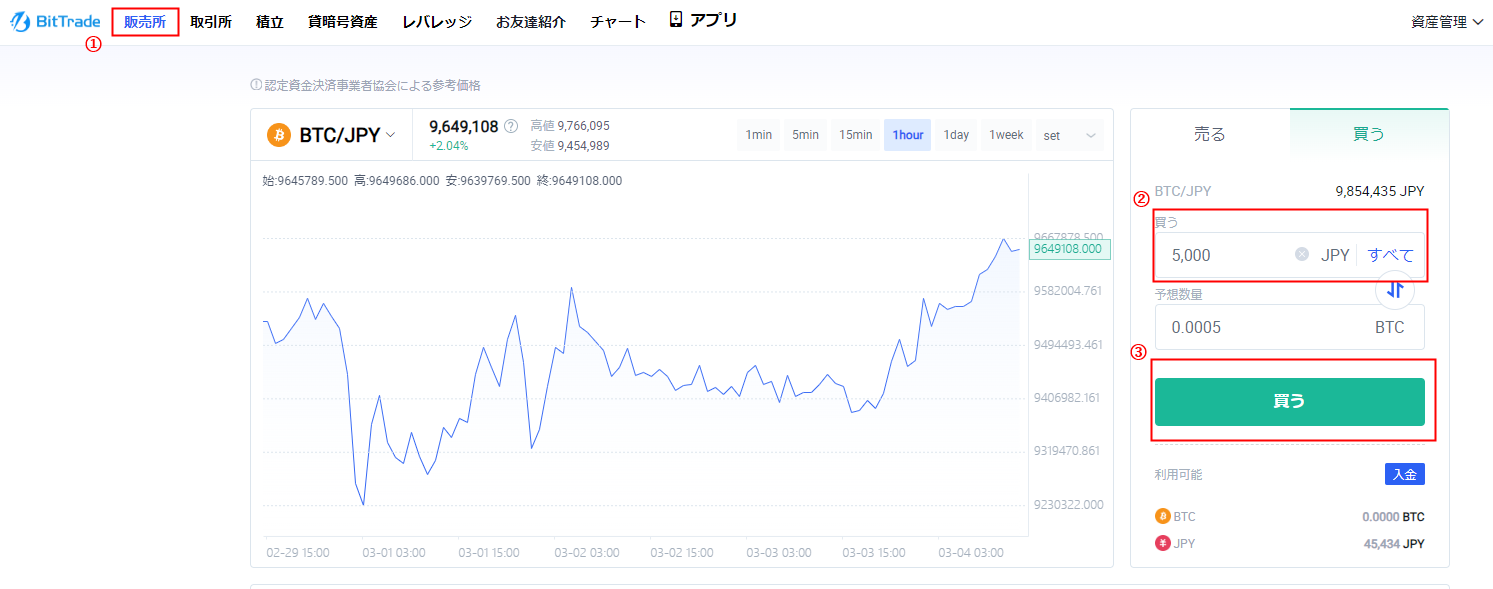Click the swap currency arrows icon
Viewport: 1493px width, 589px height.
(1396, 290)
